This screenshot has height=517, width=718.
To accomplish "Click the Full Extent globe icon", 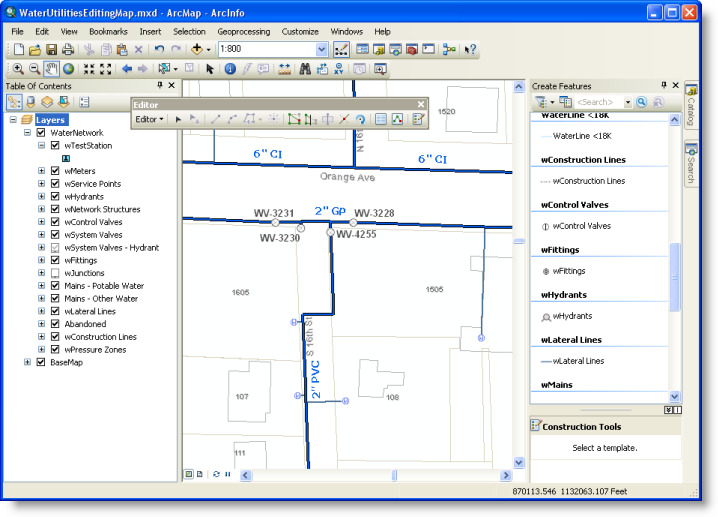I will tap(67, 69).
